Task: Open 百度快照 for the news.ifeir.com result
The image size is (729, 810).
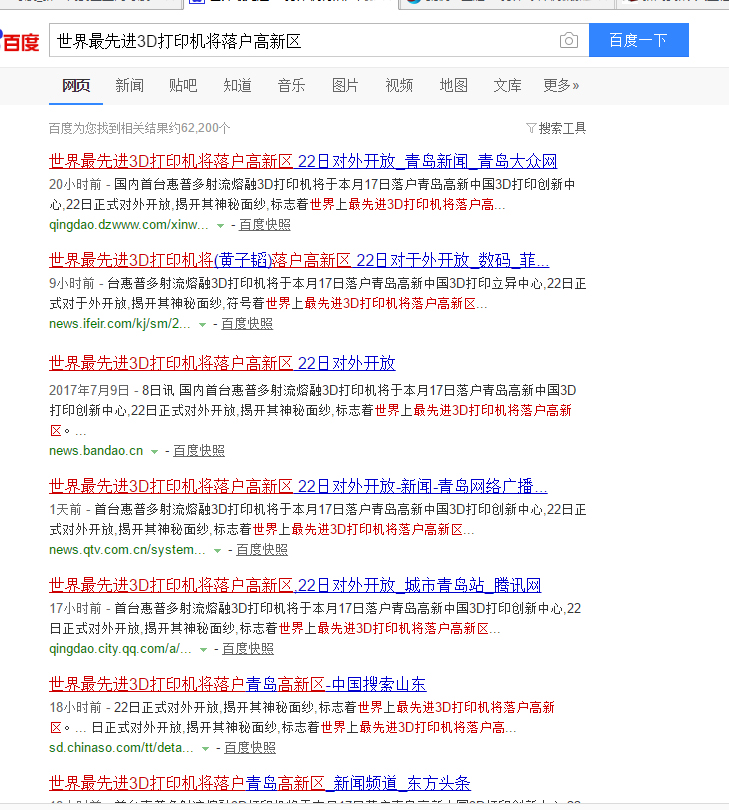Action: (247, 324)
